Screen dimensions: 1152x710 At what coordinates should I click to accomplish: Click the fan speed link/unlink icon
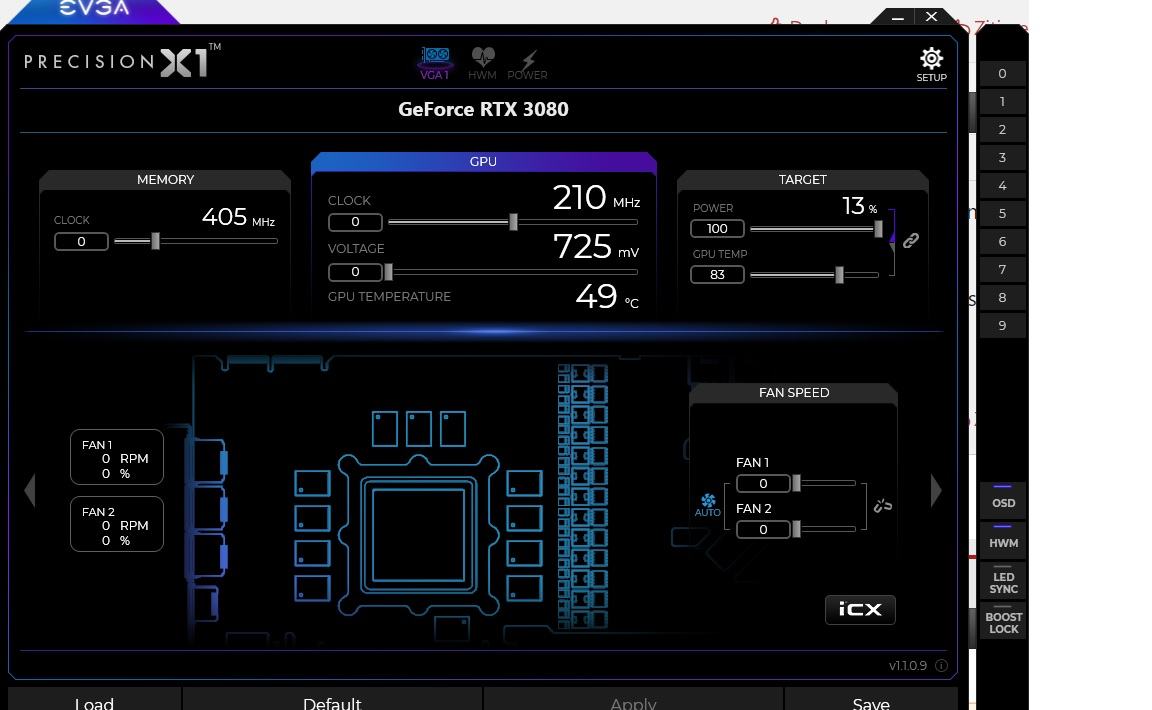click(x=882, y=506)
